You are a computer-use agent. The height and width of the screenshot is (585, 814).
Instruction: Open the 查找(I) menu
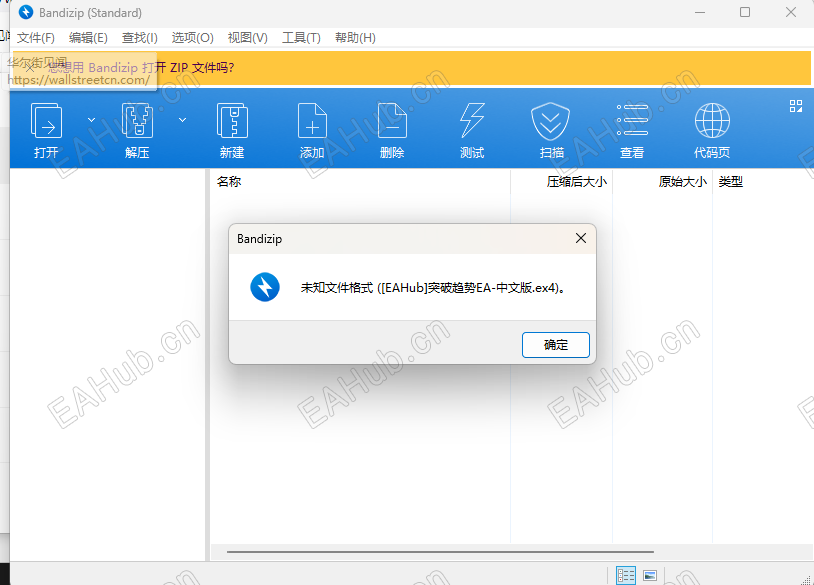(x=140, y=38)
